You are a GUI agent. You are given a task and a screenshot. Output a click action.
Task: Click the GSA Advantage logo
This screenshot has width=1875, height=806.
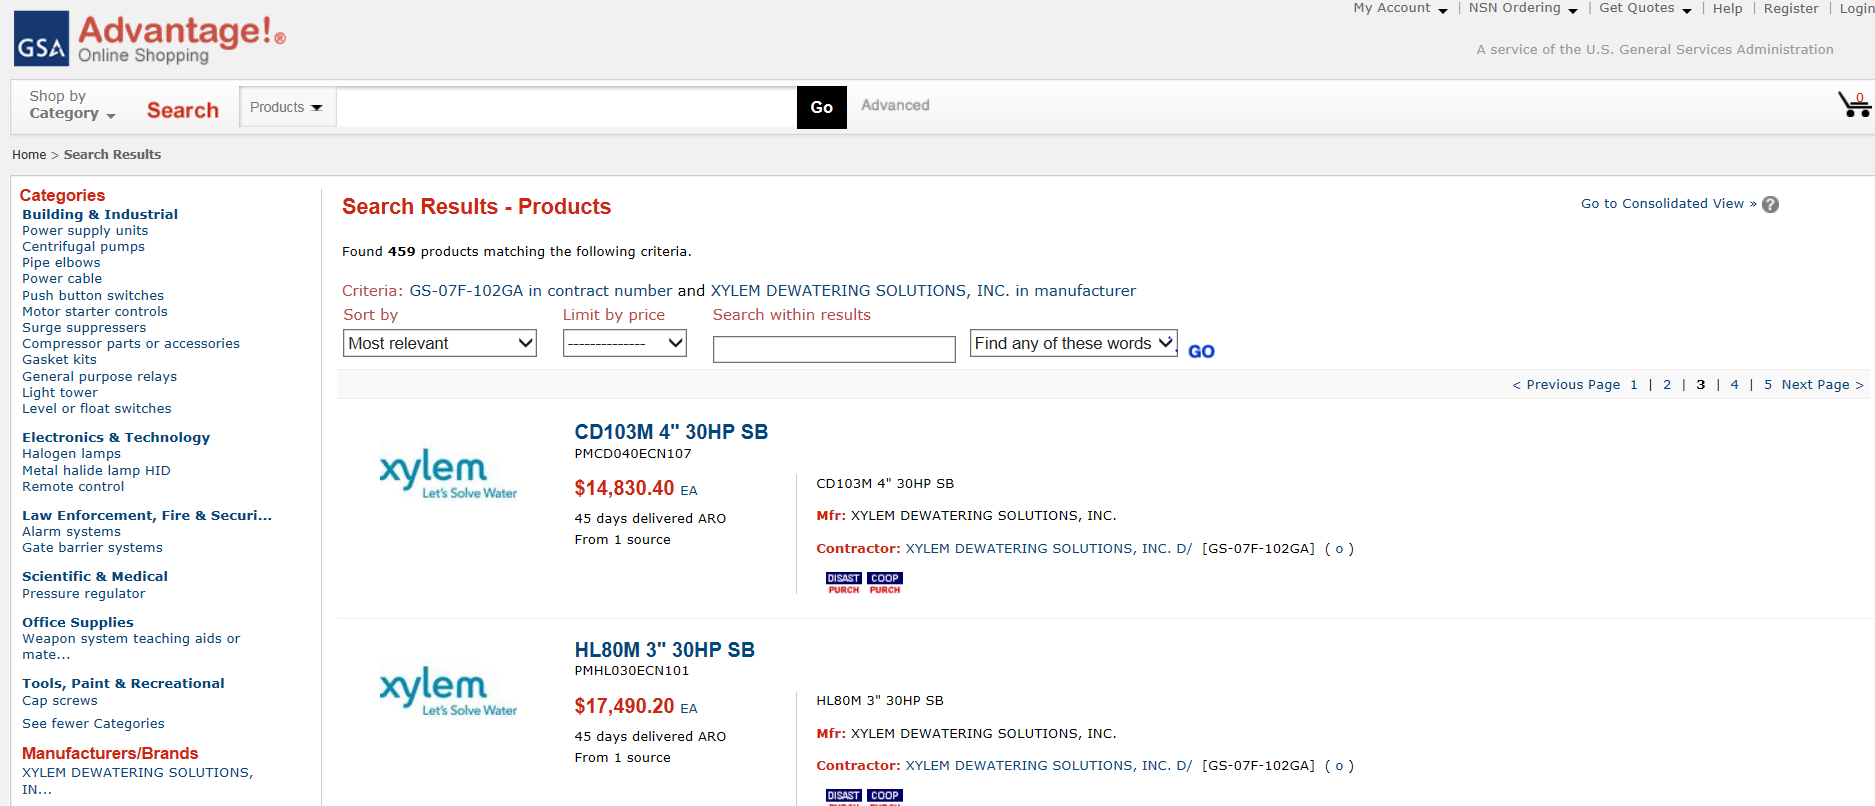pyautogui.click(x=150, y=38)
